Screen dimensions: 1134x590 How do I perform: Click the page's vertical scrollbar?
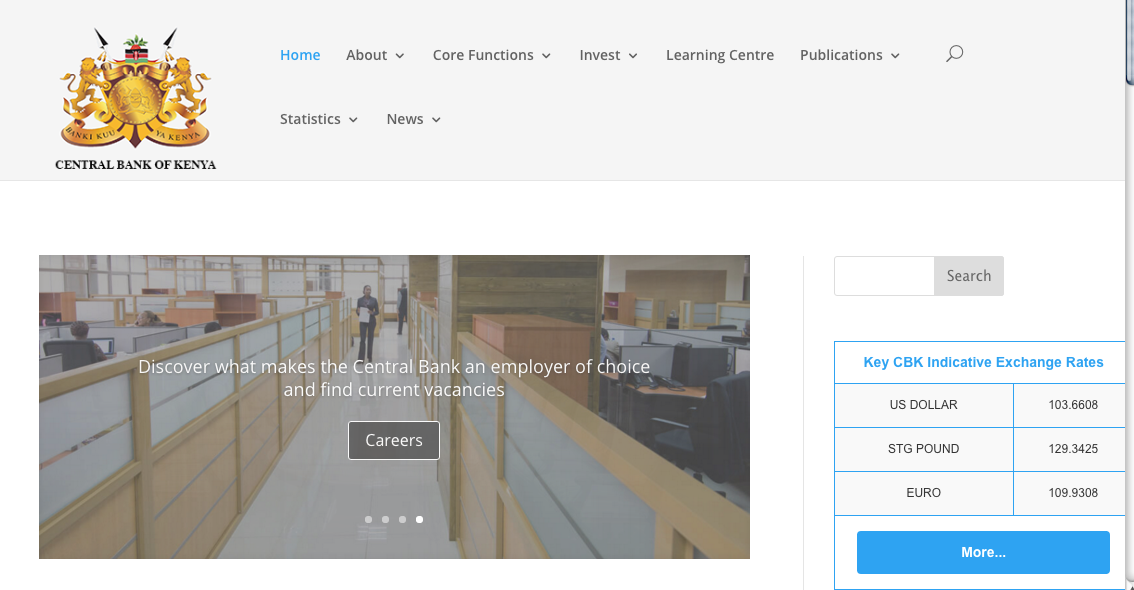tap(1129, 300)
